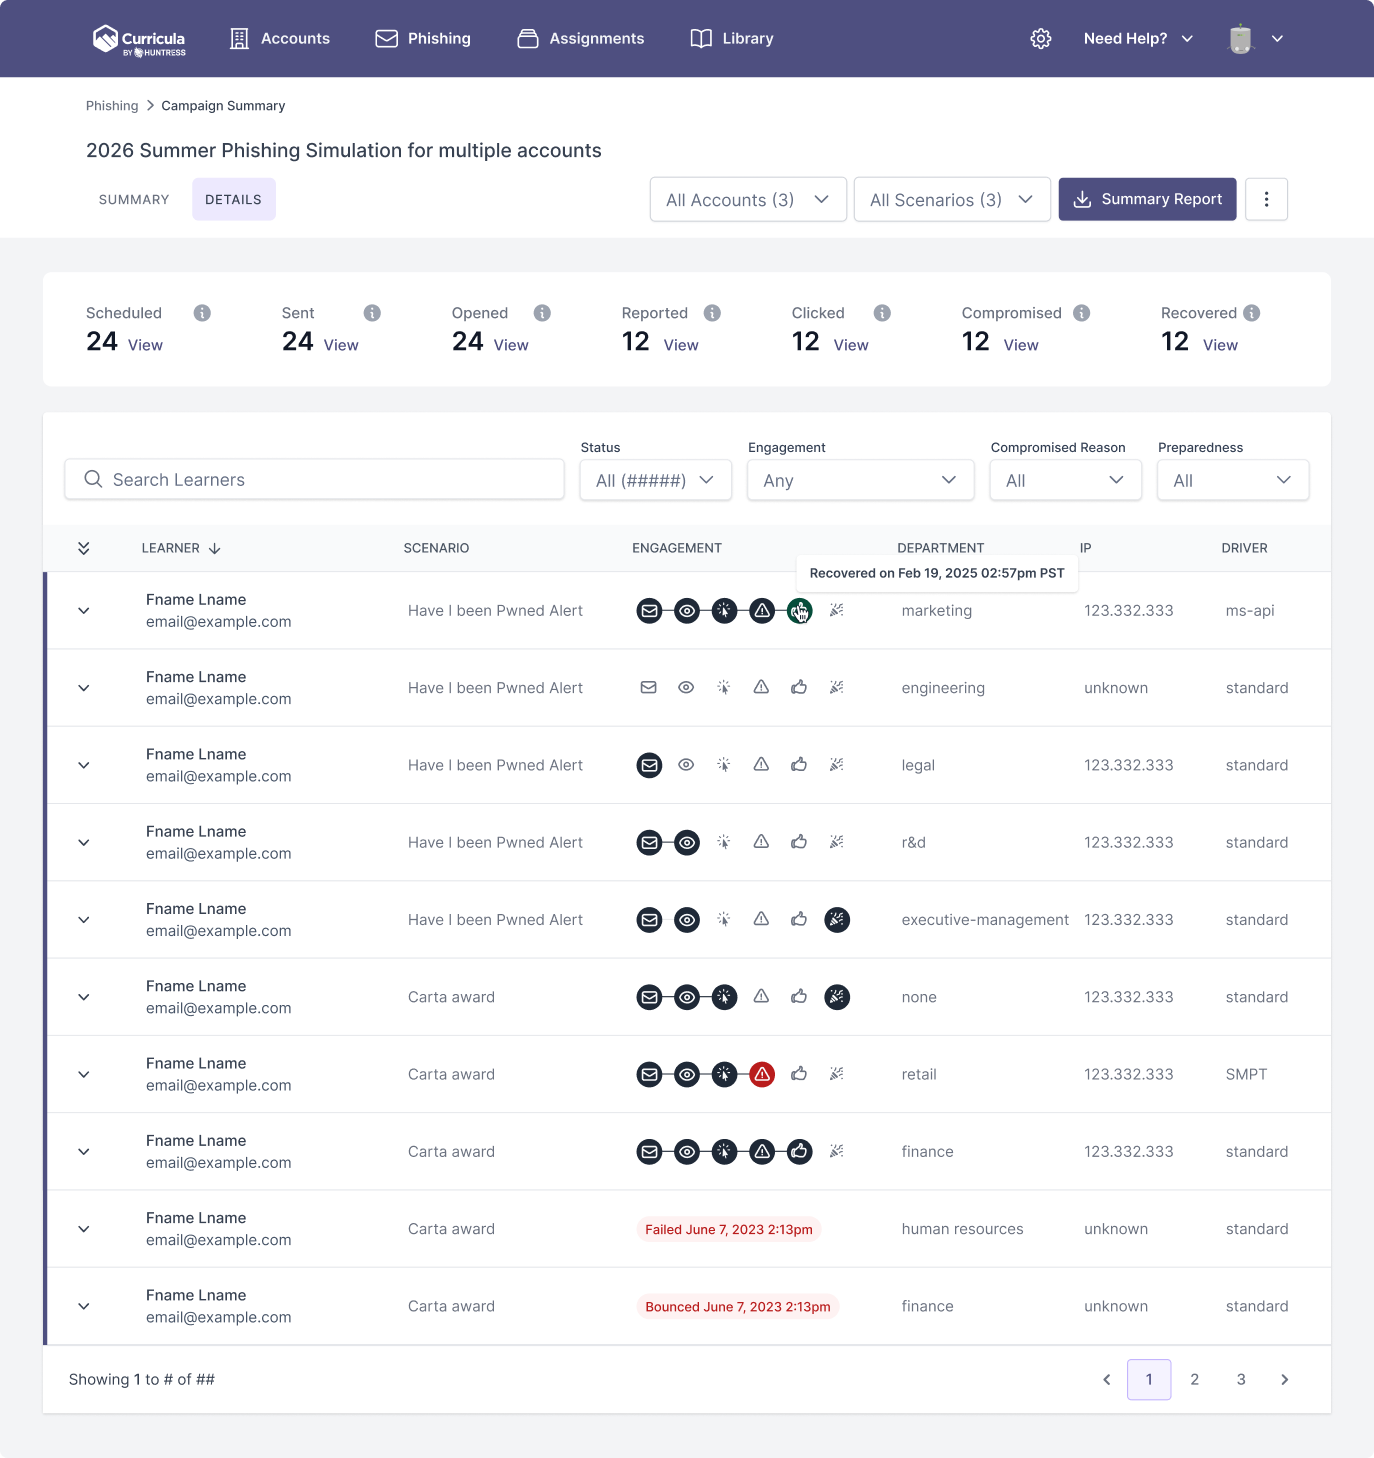Click the celebration icon in executive-management row
The width and height of the screenshot is (1374, 1458).
[837, 920]
